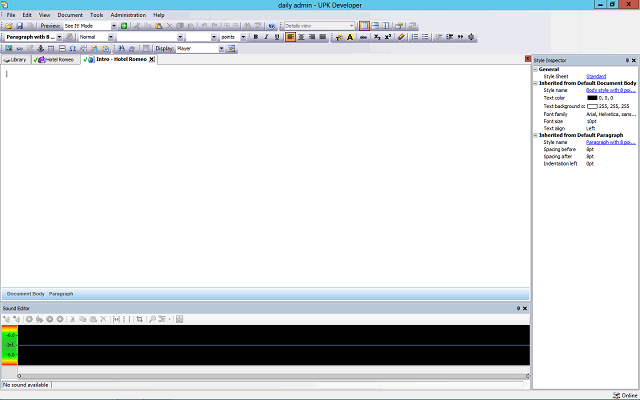This screenshot has width=640, height=400.
Task: Click the binoculars Find icon in editor toolbar
Action: (121, 49)
